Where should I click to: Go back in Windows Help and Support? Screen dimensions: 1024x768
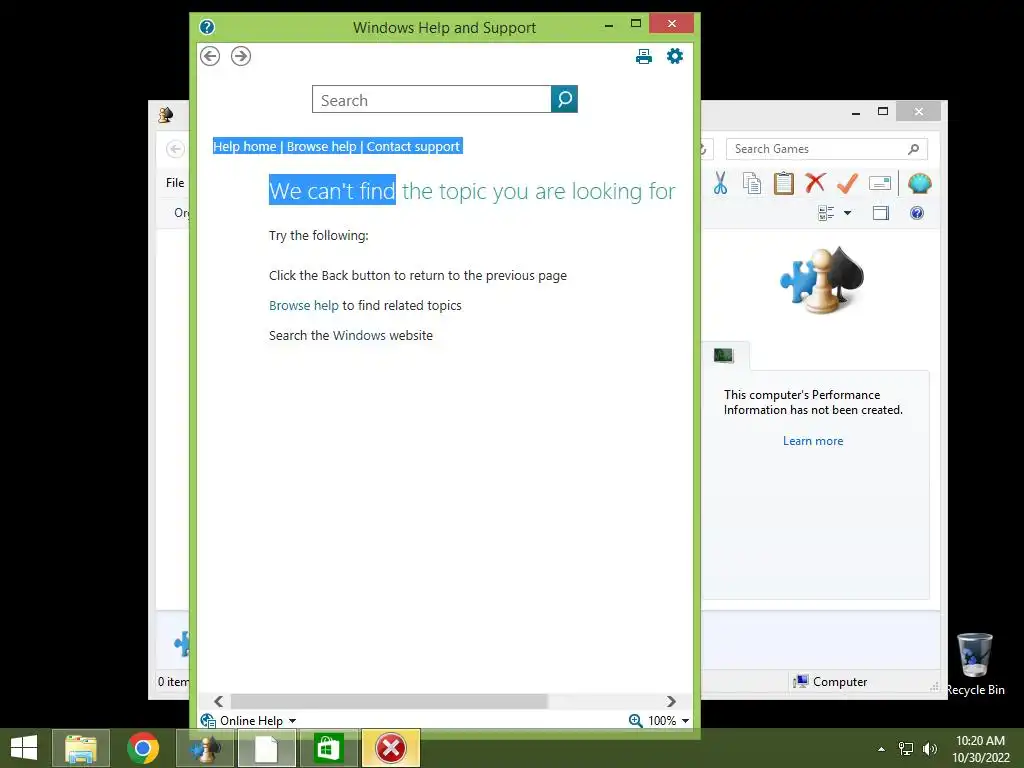point(210,56)
